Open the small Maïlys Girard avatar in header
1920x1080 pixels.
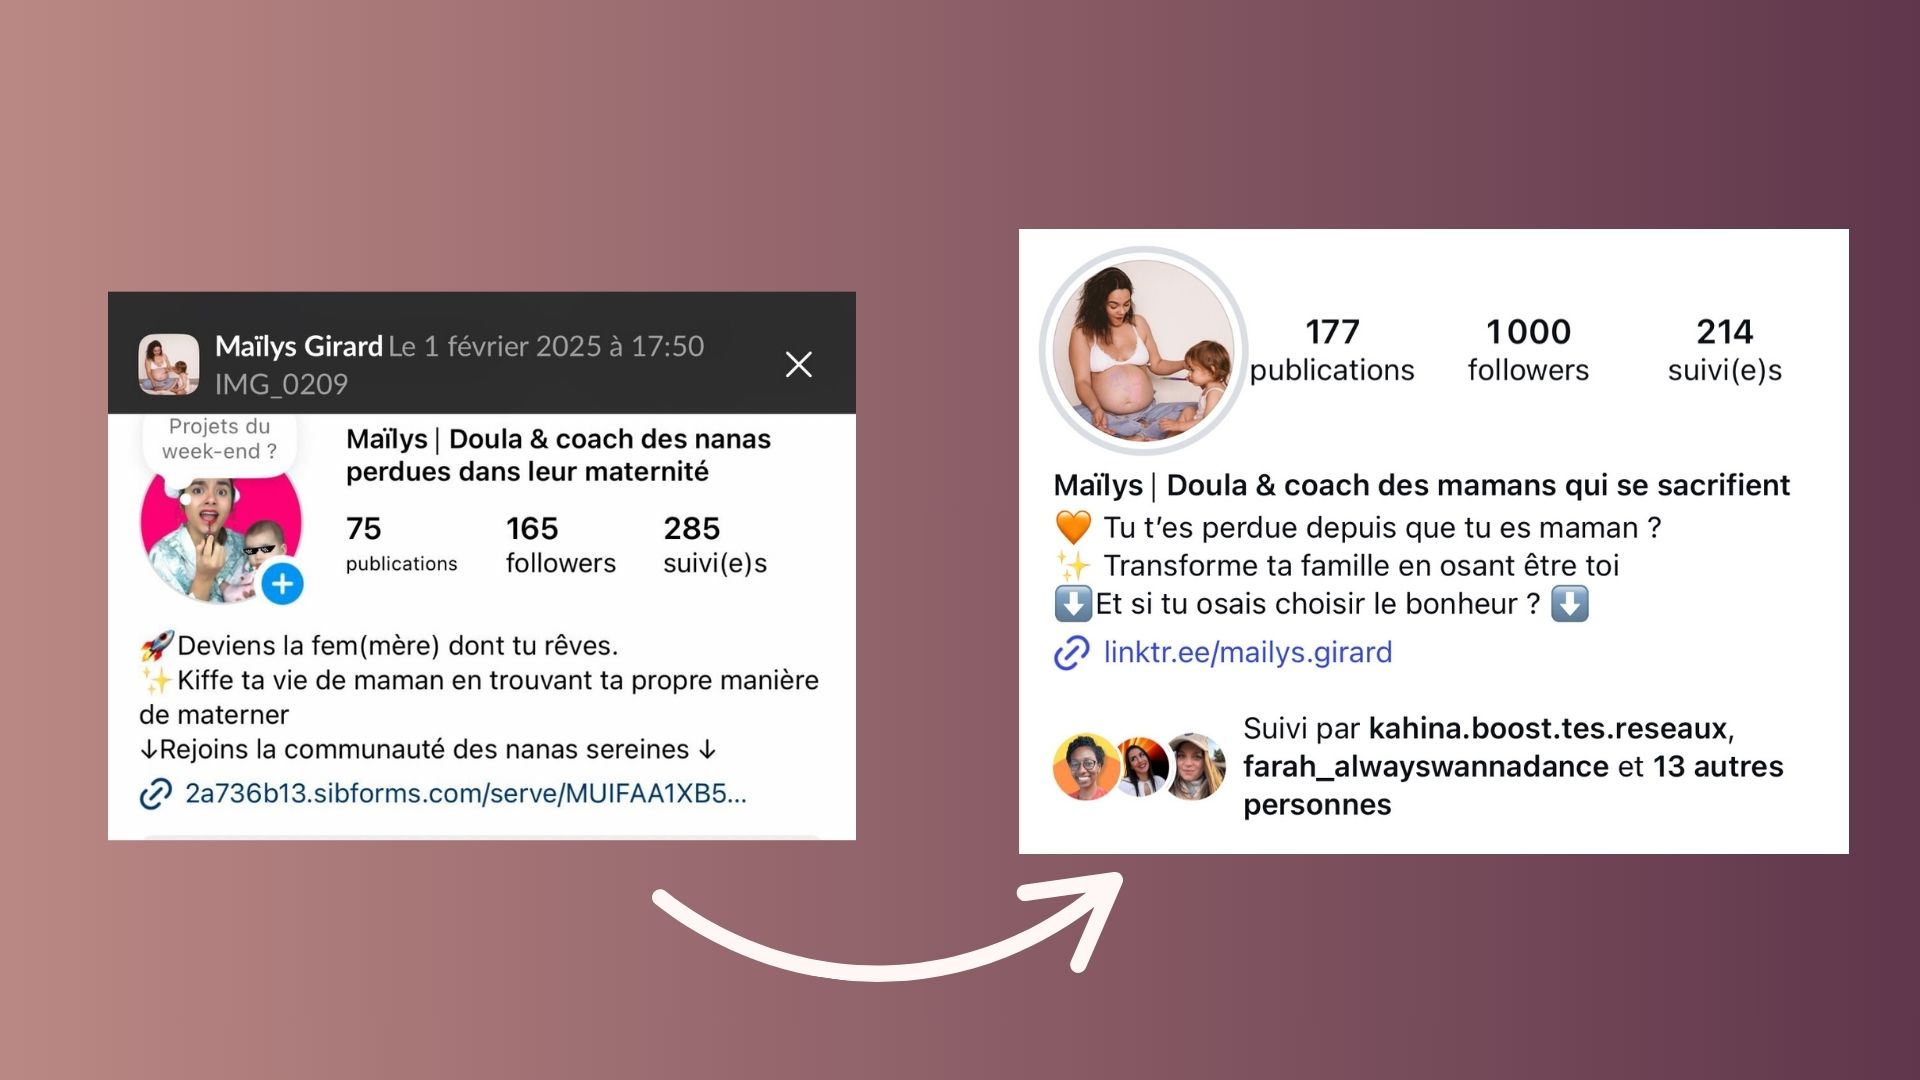pyautogui.click(x=168, y=364)
